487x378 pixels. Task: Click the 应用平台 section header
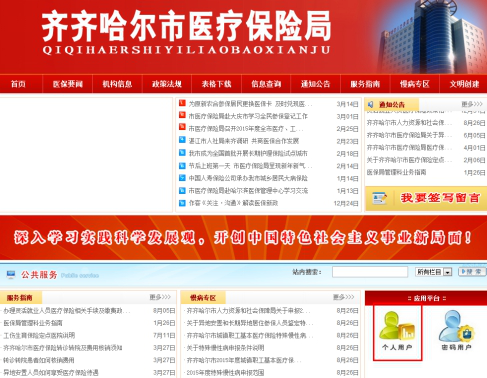coord(426,298)
